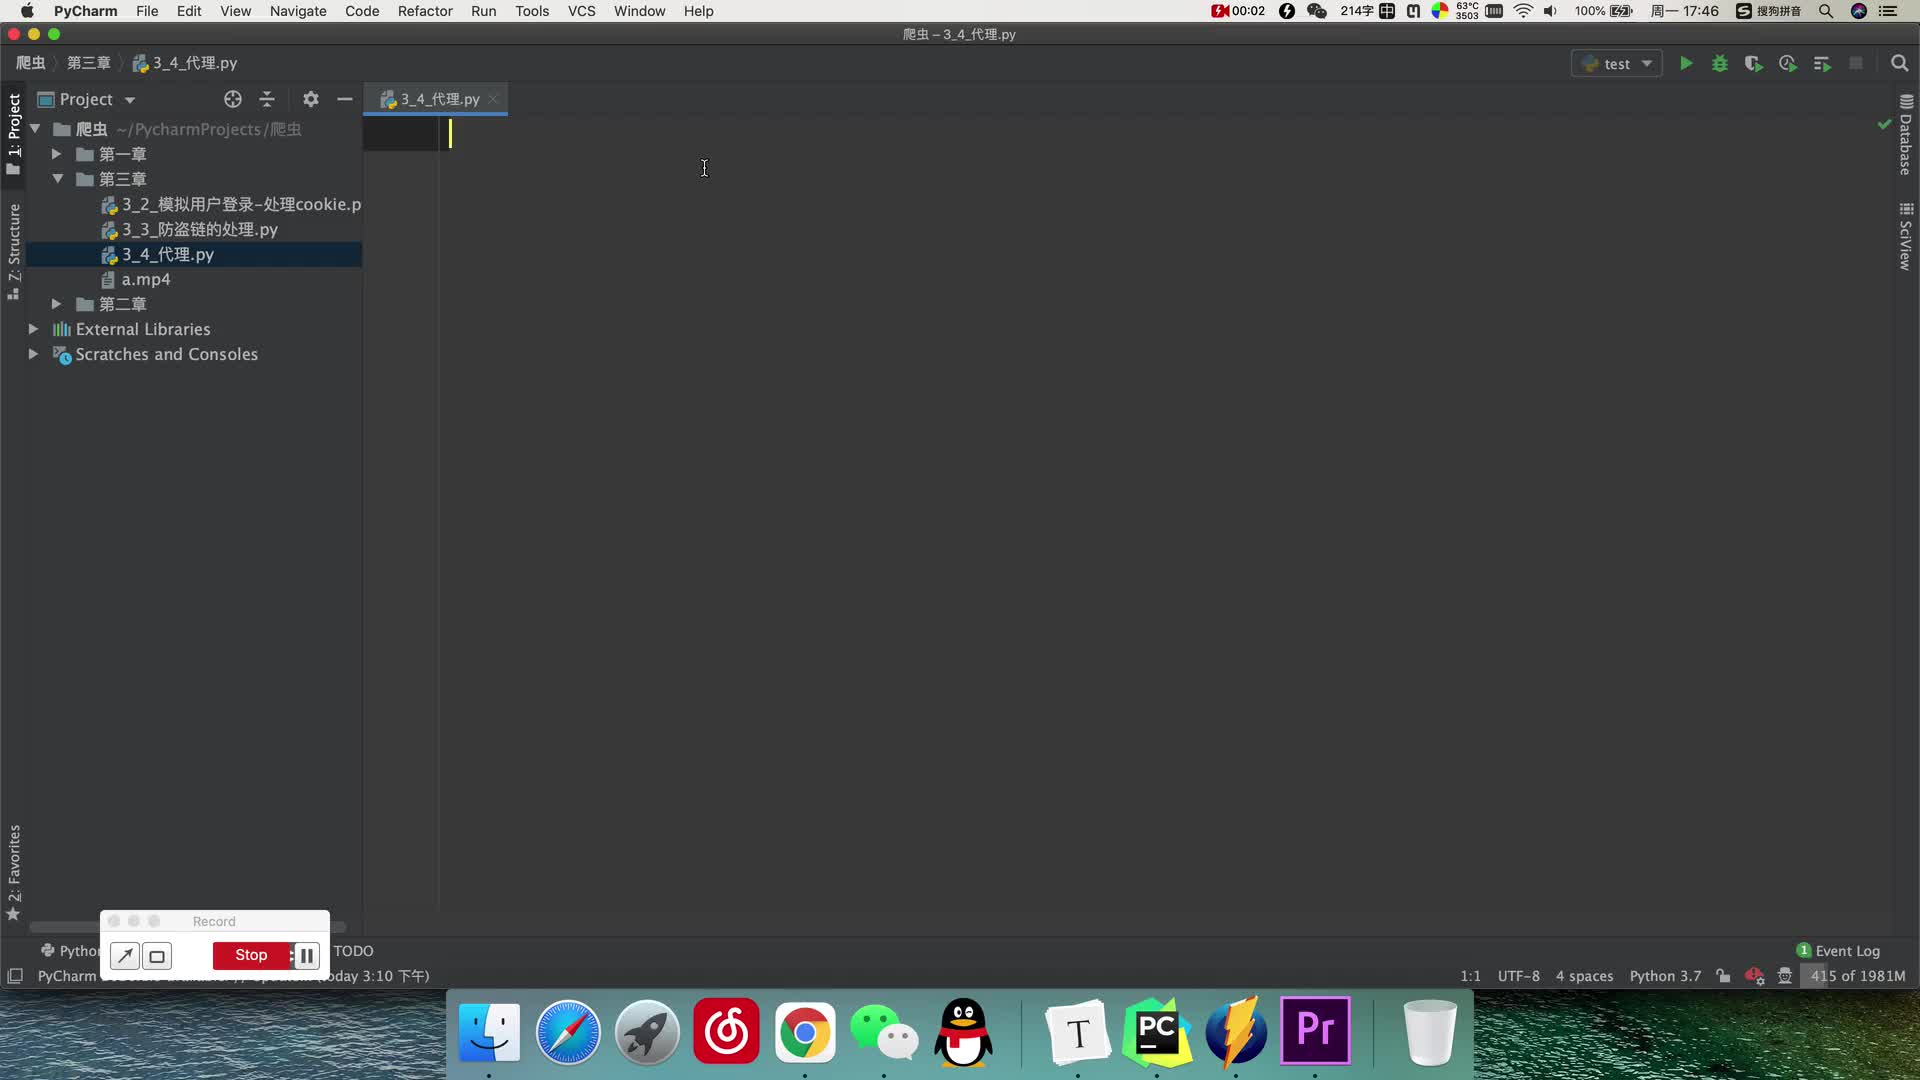Open Spotlight search in macOS menu bar
Viewport: 1920px width, 1080px height.
(x=1826, y=11)
